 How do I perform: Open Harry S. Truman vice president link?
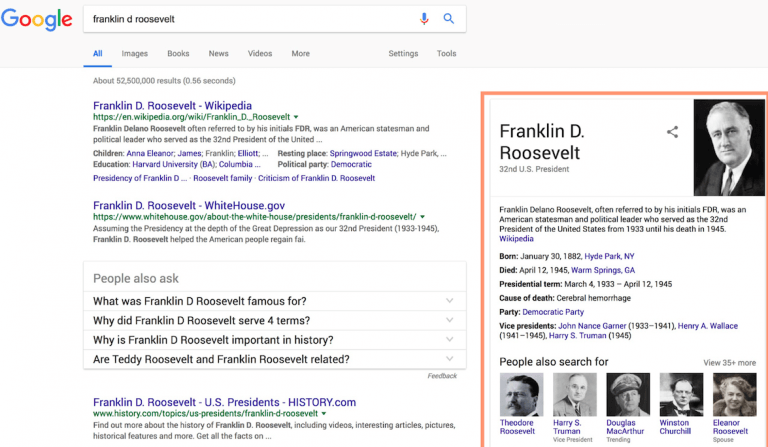click(577, 336)
